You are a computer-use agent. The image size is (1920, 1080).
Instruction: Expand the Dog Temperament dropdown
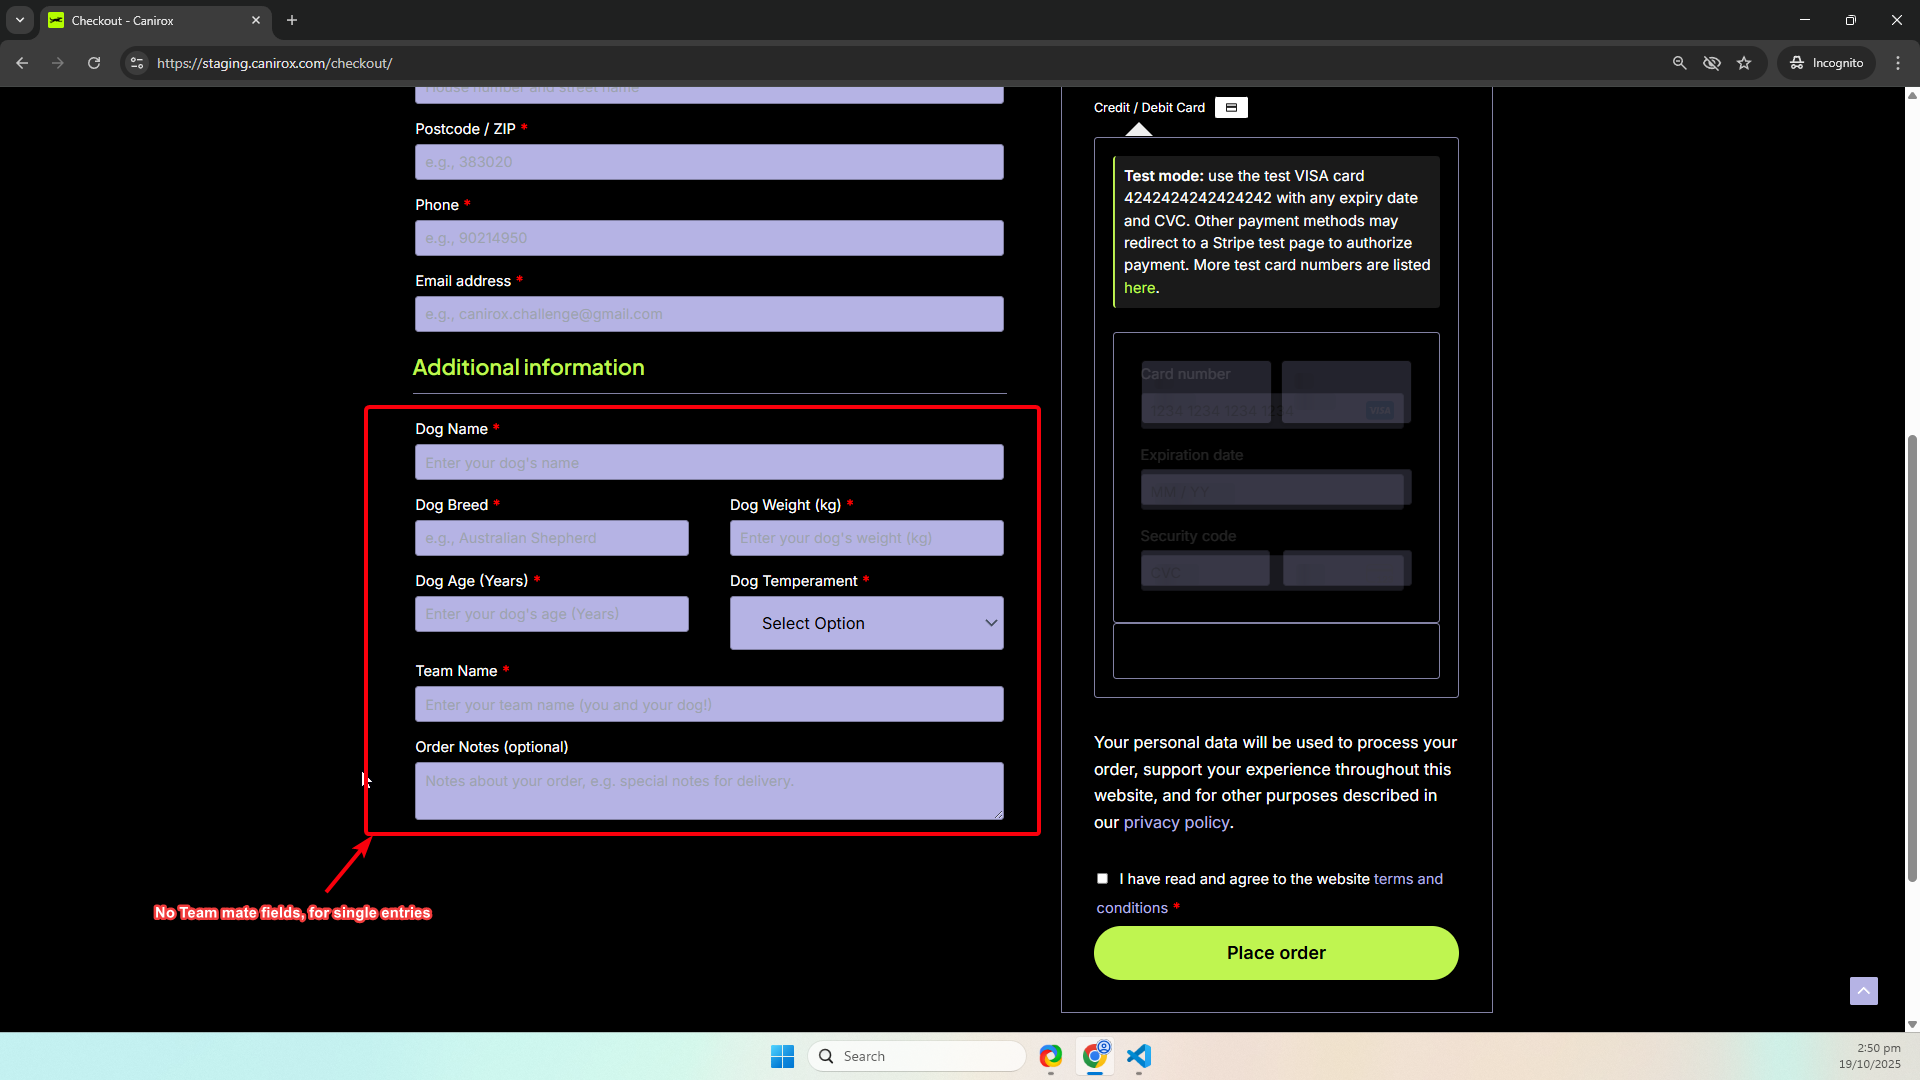pyautogui.click(x=866, y=623)
